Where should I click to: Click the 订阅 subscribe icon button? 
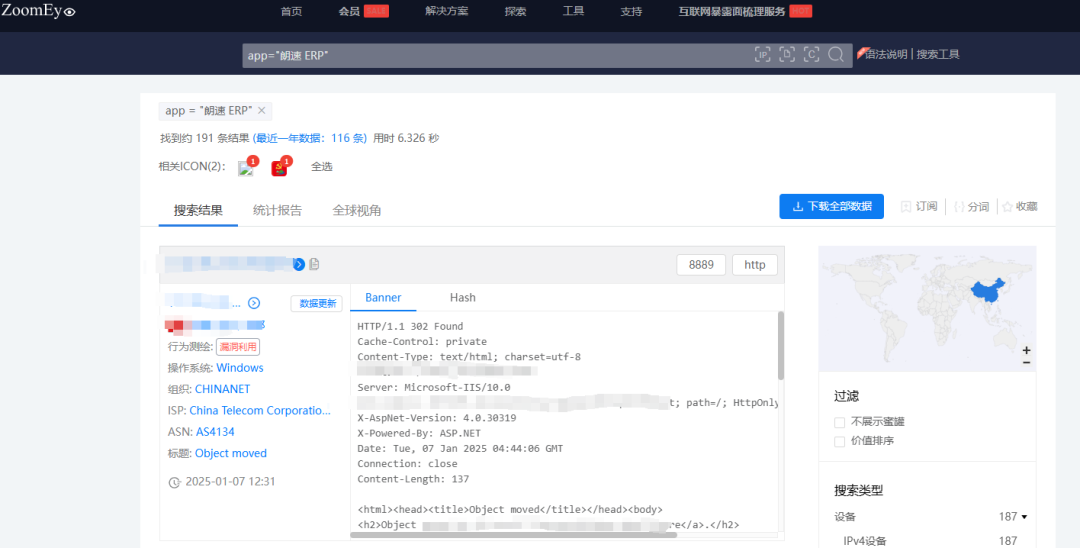(x=919, y=207)
